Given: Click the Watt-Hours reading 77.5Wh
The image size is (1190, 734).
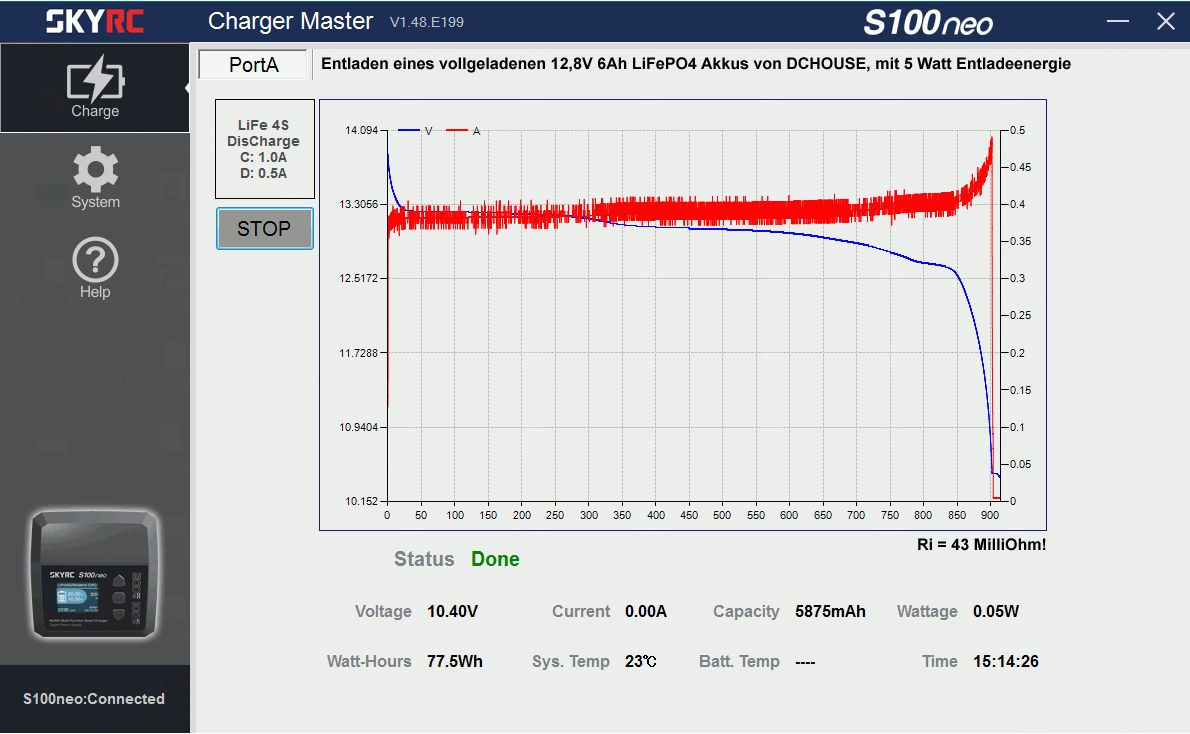Looking at the screenshot, I should point(455,662).
